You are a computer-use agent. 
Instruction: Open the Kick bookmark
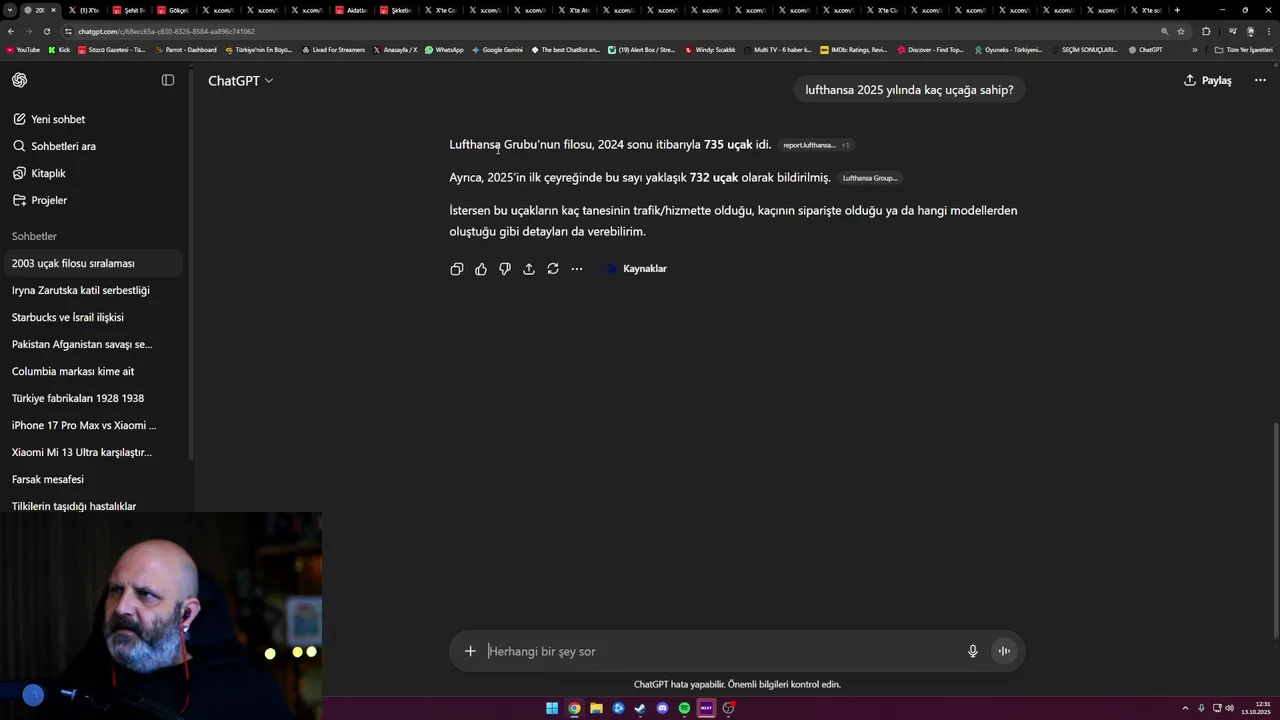click(59, 49)
